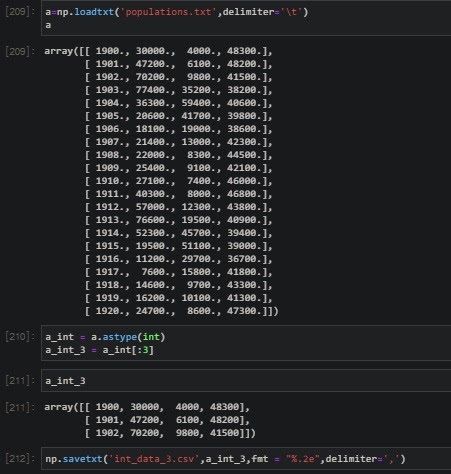Click value 36700. in the 1916 row
Viewport: 451px width, 474px height.
click(244, 259)
